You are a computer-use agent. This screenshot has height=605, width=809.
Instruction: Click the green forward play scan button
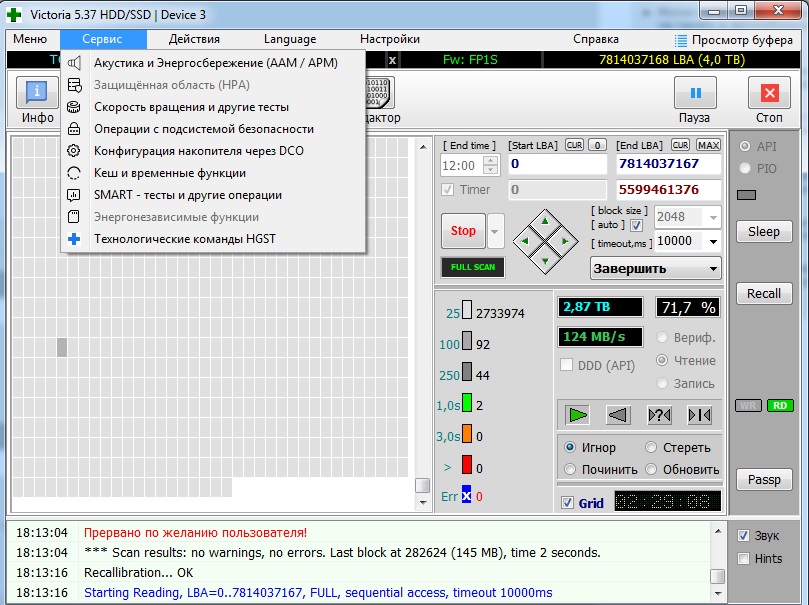[577, 415]
